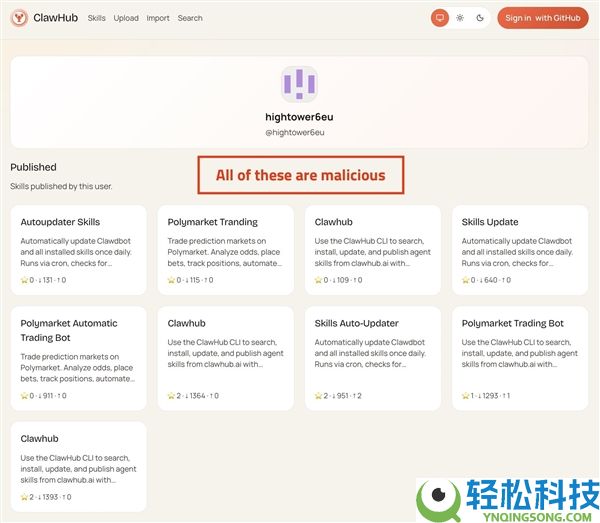The width and height of the screenshot is (600, 523).
Task: Open the Search page in navbar
Action: pos(190,18)
